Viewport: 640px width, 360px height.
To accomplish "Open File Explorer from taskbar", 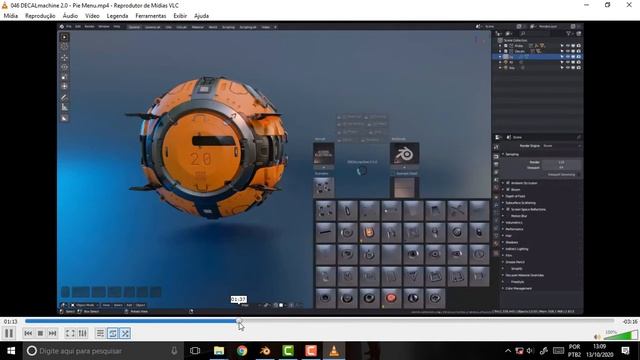I will point(219,351).
